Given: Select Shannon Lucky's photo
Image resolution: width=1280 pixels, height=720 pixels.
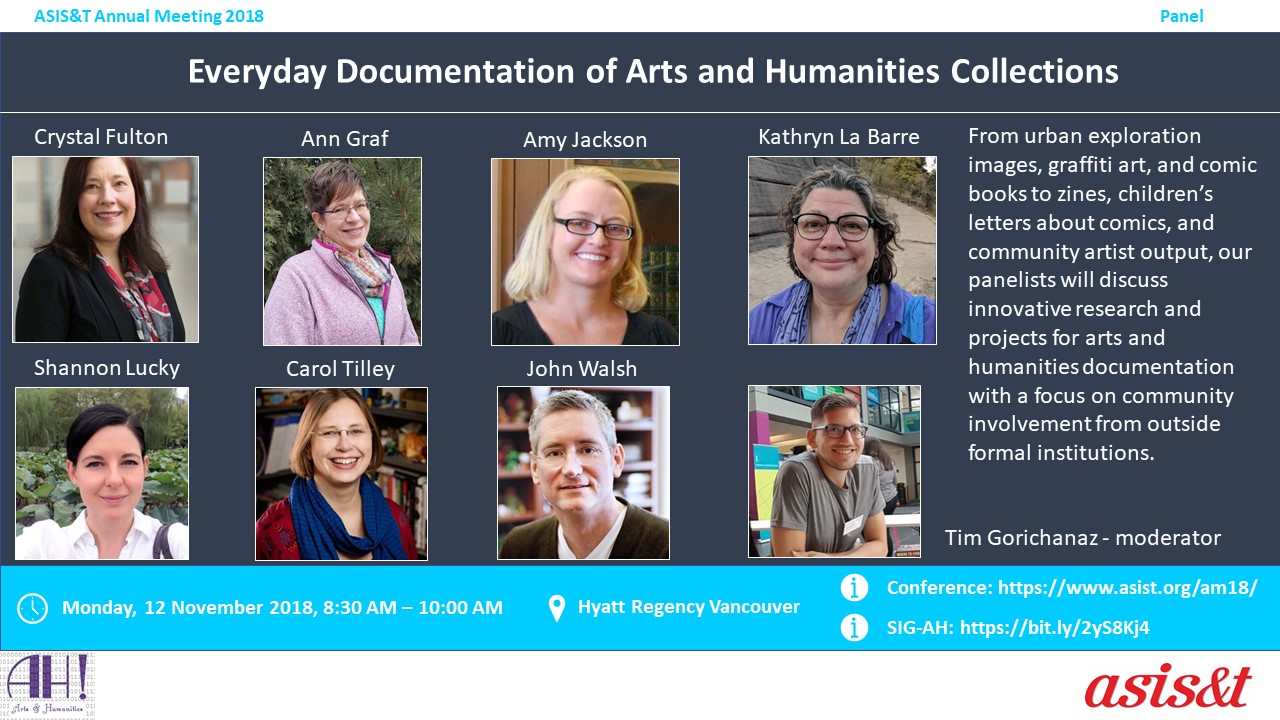Looking at the screenshot, I should 102,473.
